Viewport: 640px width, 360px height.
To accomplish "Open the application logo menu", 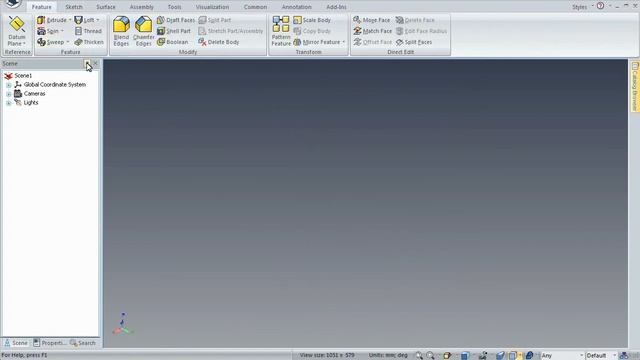I will [13, 4].
